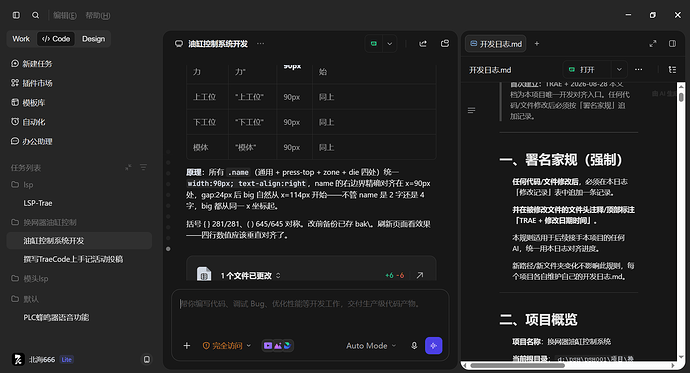Open the search icon in title bar

point(36,15)
